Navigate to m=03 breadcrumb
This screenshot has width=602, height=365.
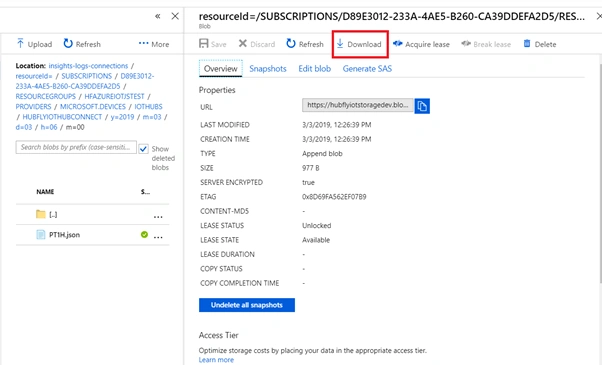152,117
